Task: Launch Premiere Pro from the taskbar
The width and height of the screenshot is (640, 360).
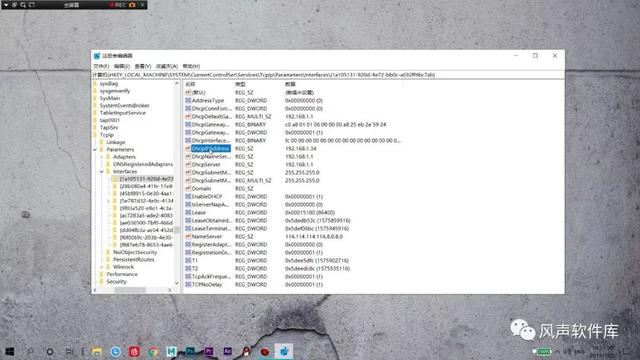Action: 209,351
